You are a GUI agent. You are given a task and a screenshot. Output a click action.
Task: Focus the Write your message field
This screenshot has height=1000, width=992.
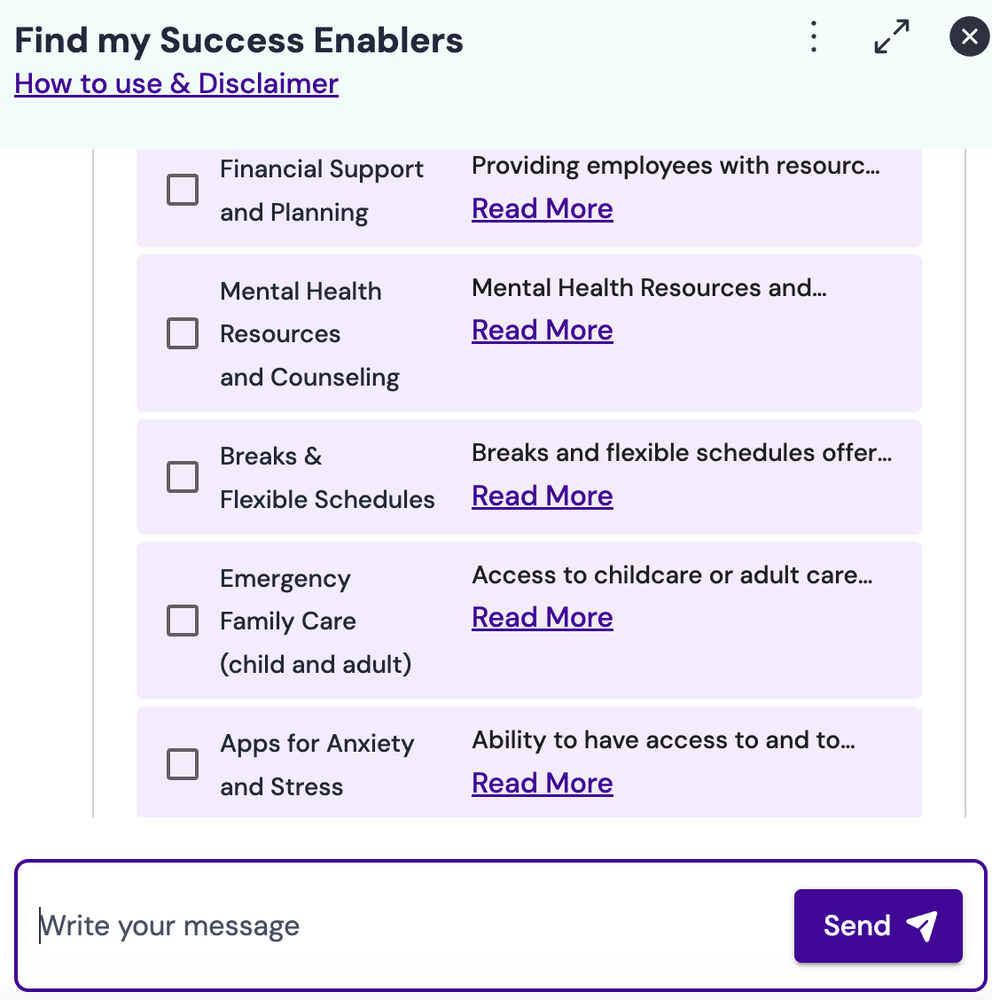pos(400,926)
